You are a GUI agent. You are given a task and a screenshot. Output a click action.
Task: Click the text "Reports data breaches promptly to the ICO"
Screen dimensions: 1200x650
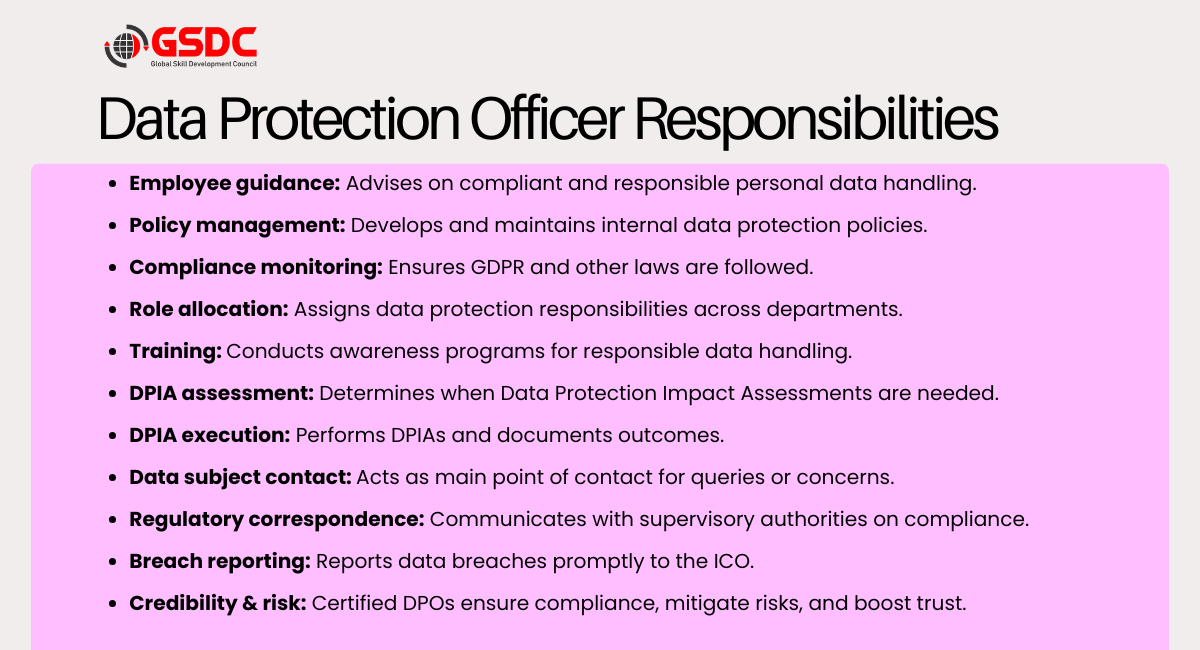tap(534, 561)
